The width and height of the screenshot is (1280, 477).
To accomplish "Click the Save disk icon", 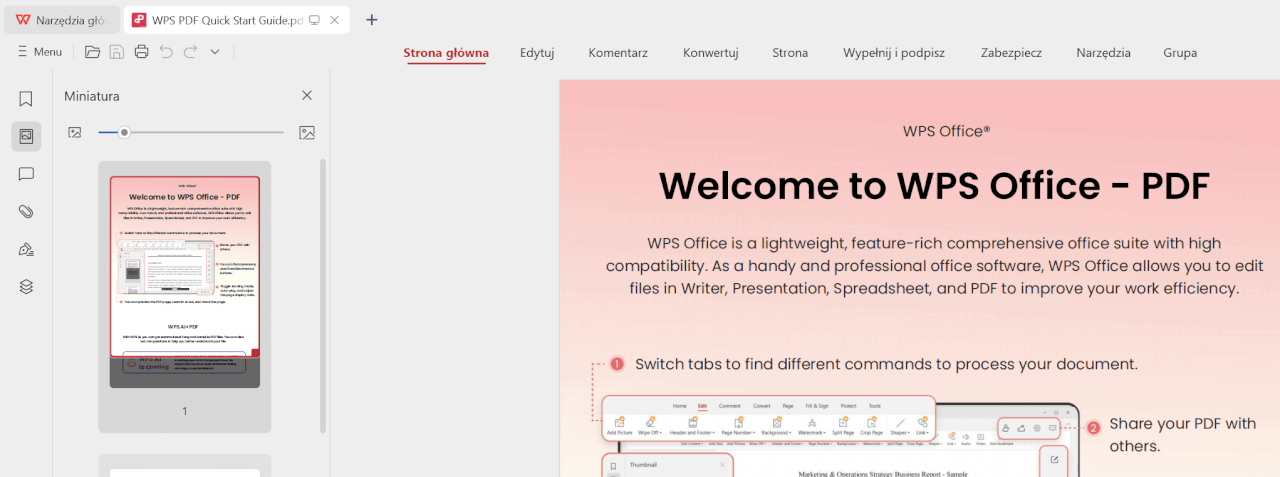I will pyautogui.click(x=117, y=52).
